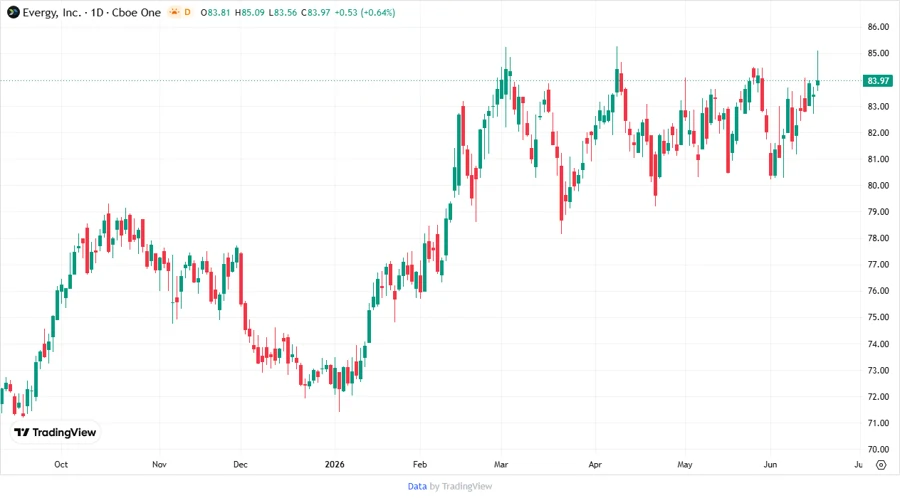Image resolution: width=900 pixels, height=498 pixels.
Task: Click the change value +0.53 (+0.64%)
Action: coord(364,13)
